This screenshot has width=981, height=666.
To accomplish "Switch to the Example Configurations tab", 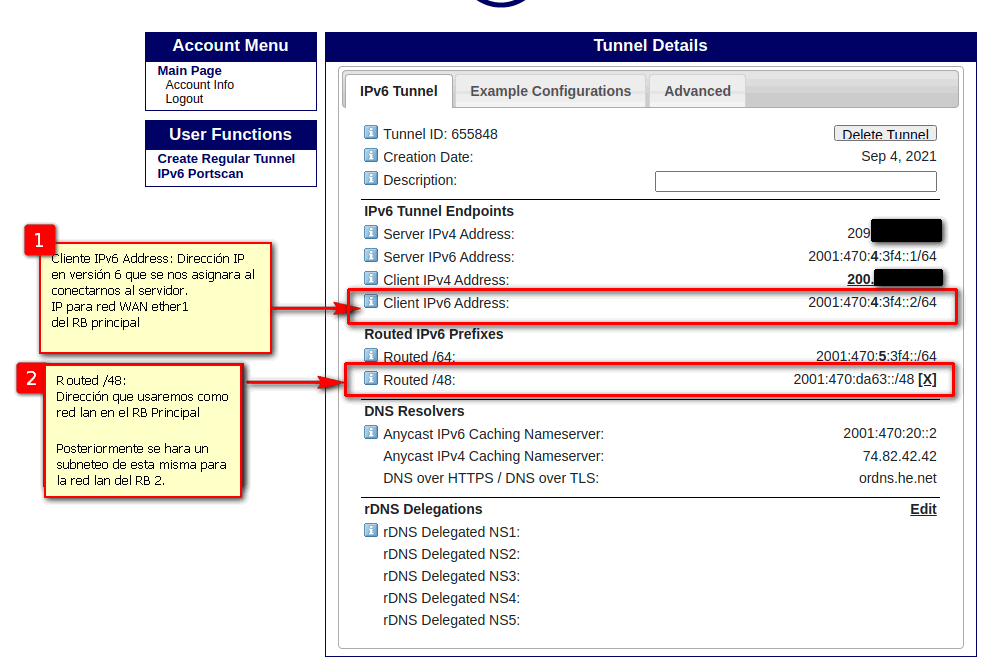I will [x=550, y=91].
